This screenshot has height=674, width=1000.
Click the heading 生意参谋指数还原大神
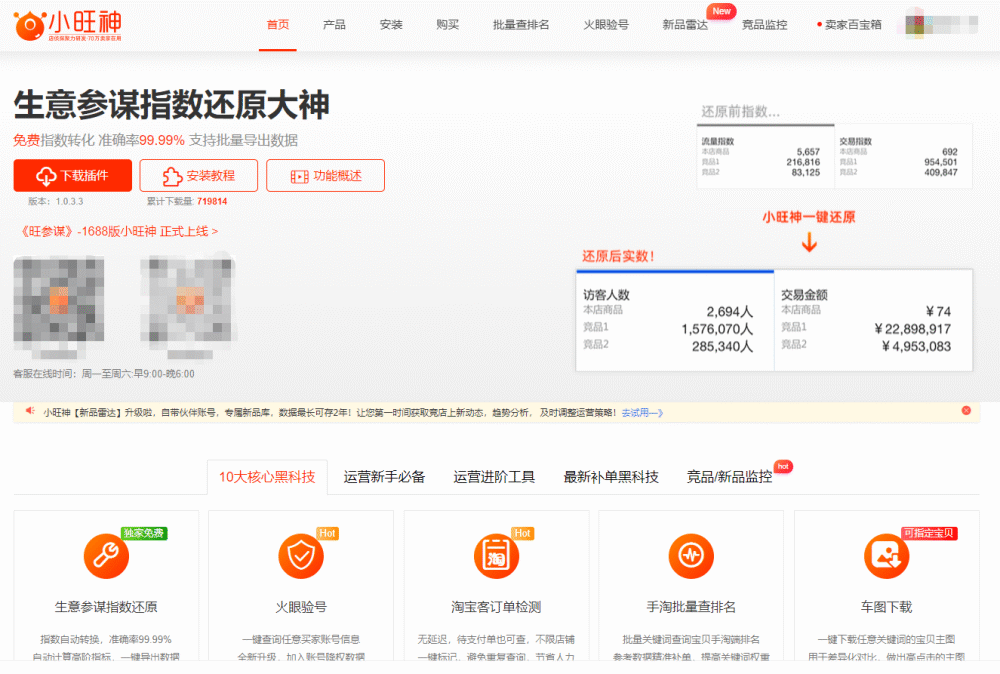(x=172, y=105)
